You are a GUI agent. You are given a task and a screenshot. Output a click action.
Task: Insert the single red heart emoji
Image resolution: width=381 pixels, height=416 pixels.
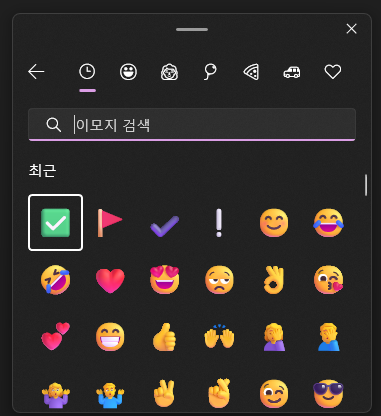coord(110,280)
